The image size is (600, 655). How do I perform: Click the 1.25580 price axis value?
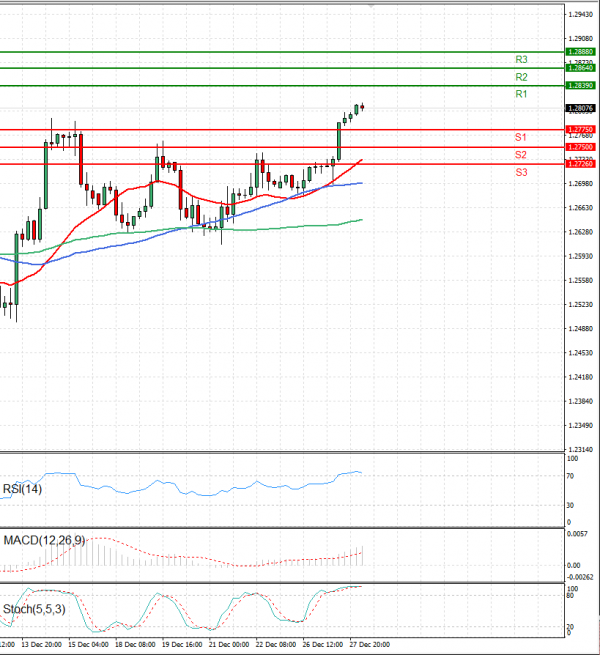pyautogui.click(x=581, y=281)
